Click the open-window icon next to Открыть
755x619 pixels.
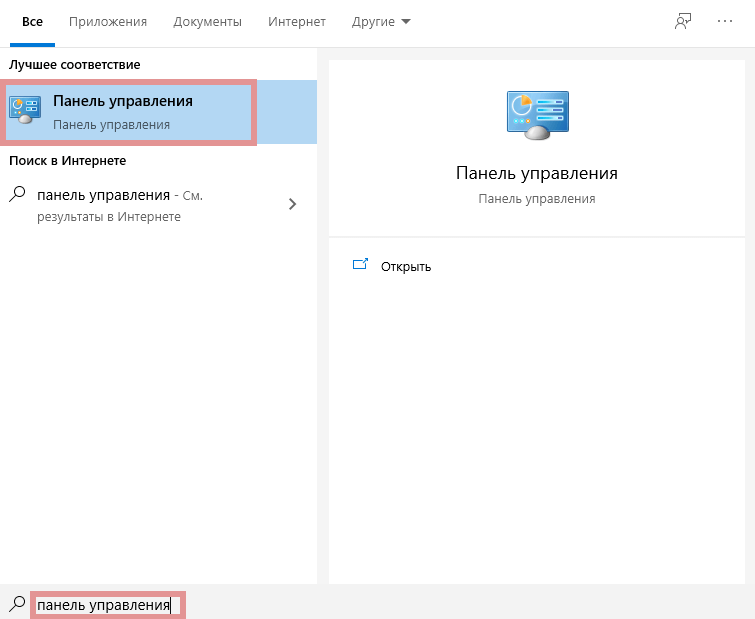tap(360, 264)
